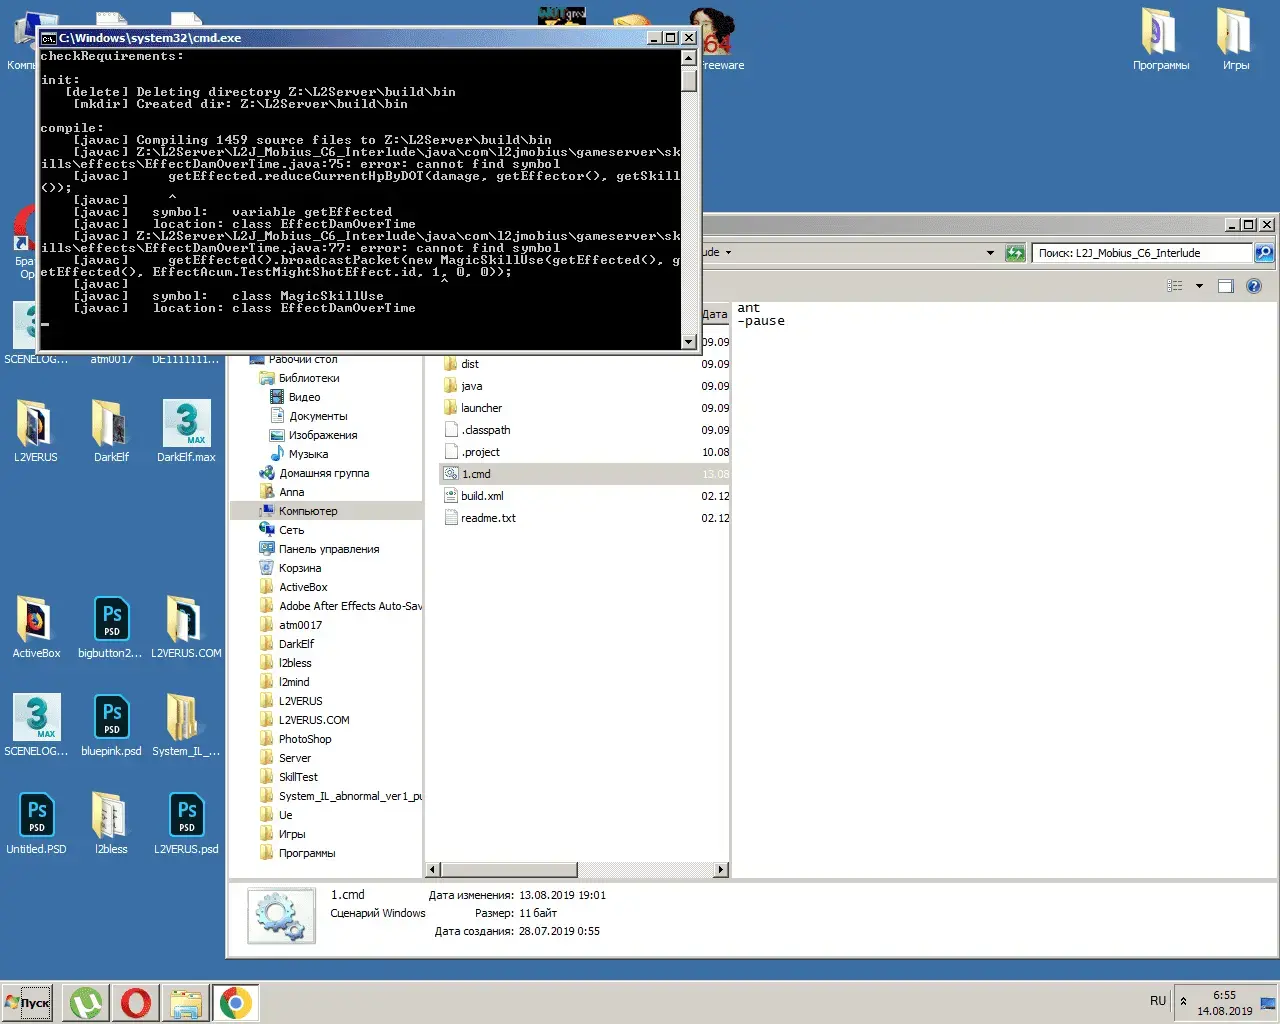Select PhotoShop folder in navigation tree
1280x1024 pixels.
point(305,739)
